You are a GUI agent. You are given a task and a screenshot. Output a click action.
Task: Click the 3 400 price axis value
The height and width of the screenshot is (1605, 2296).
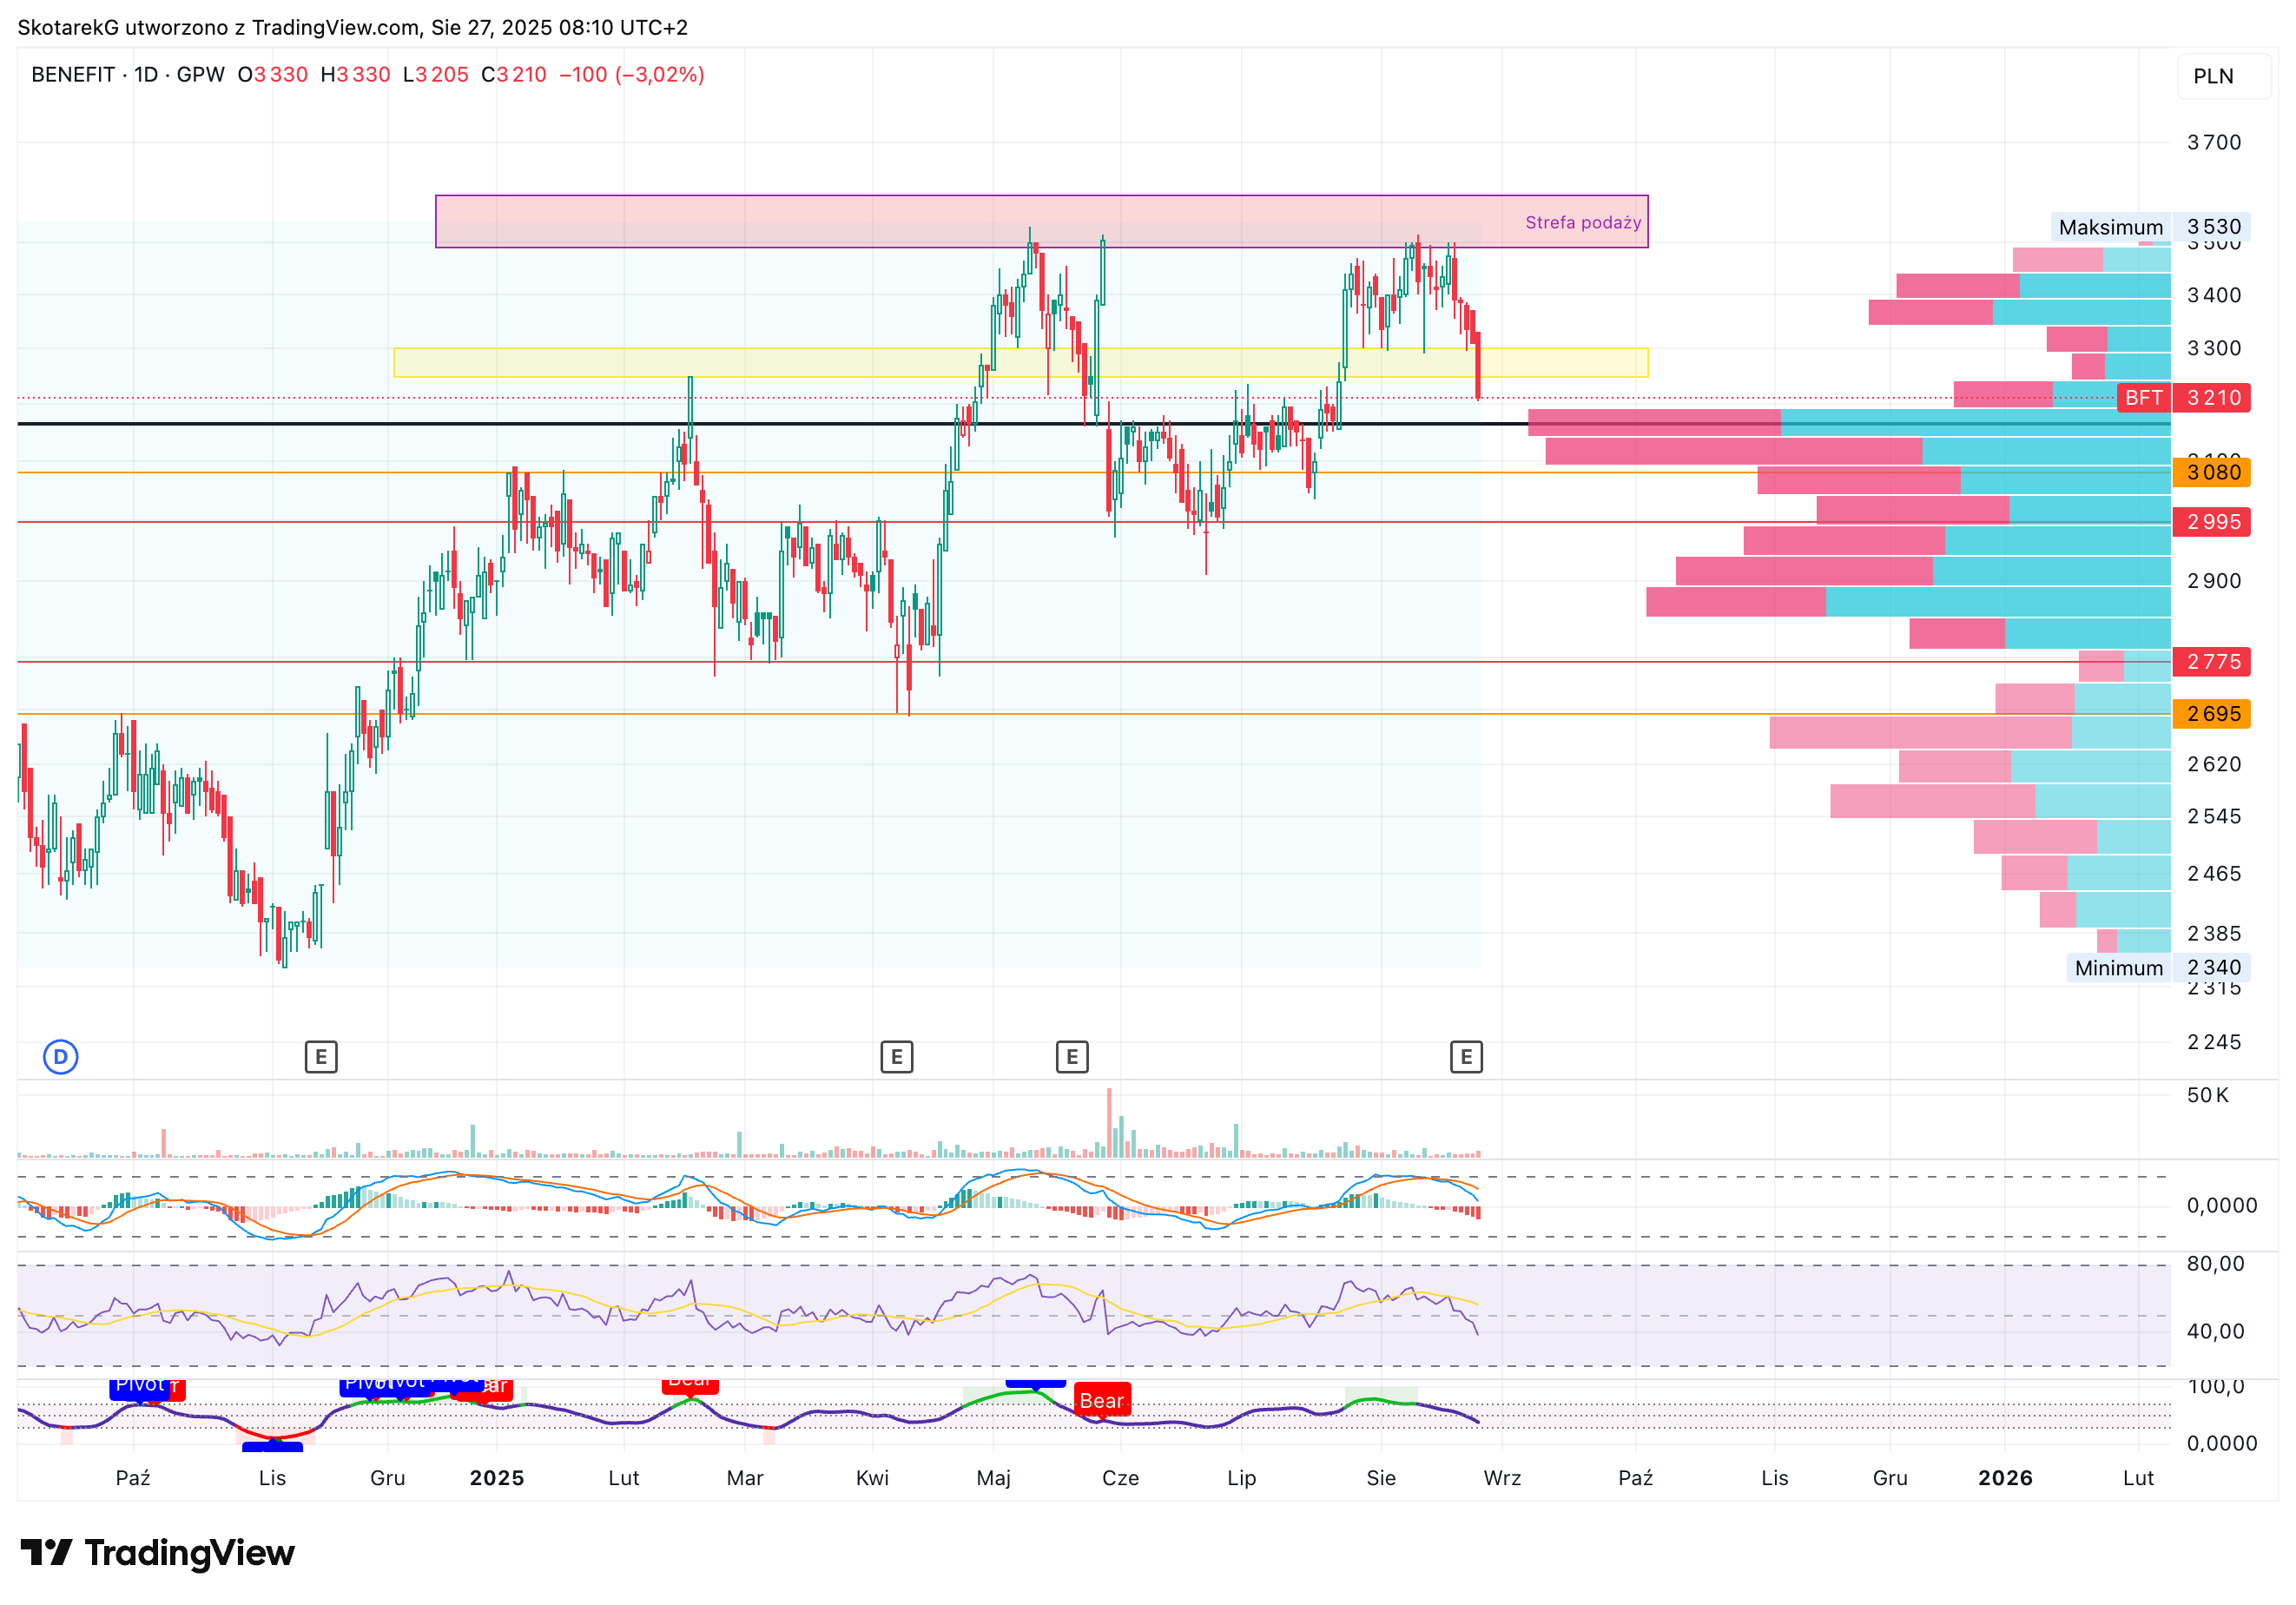[2214, 295]
